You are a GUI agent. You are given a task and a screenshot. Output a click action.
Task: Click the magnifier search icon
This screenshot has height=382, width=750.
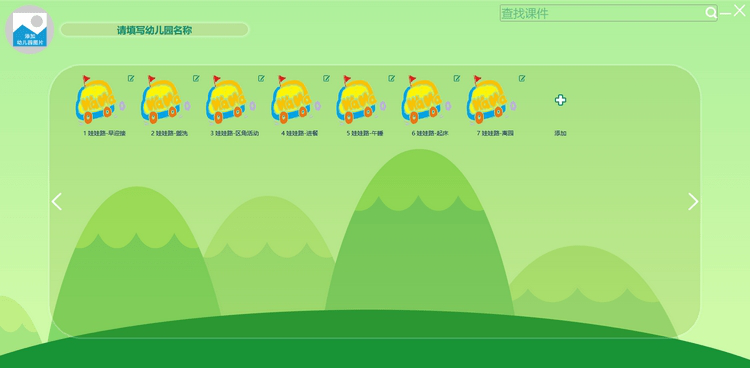pos(711,13)
